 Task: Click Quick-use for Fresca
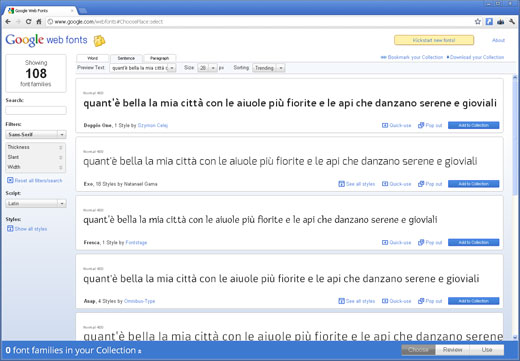tap(396, 242)
